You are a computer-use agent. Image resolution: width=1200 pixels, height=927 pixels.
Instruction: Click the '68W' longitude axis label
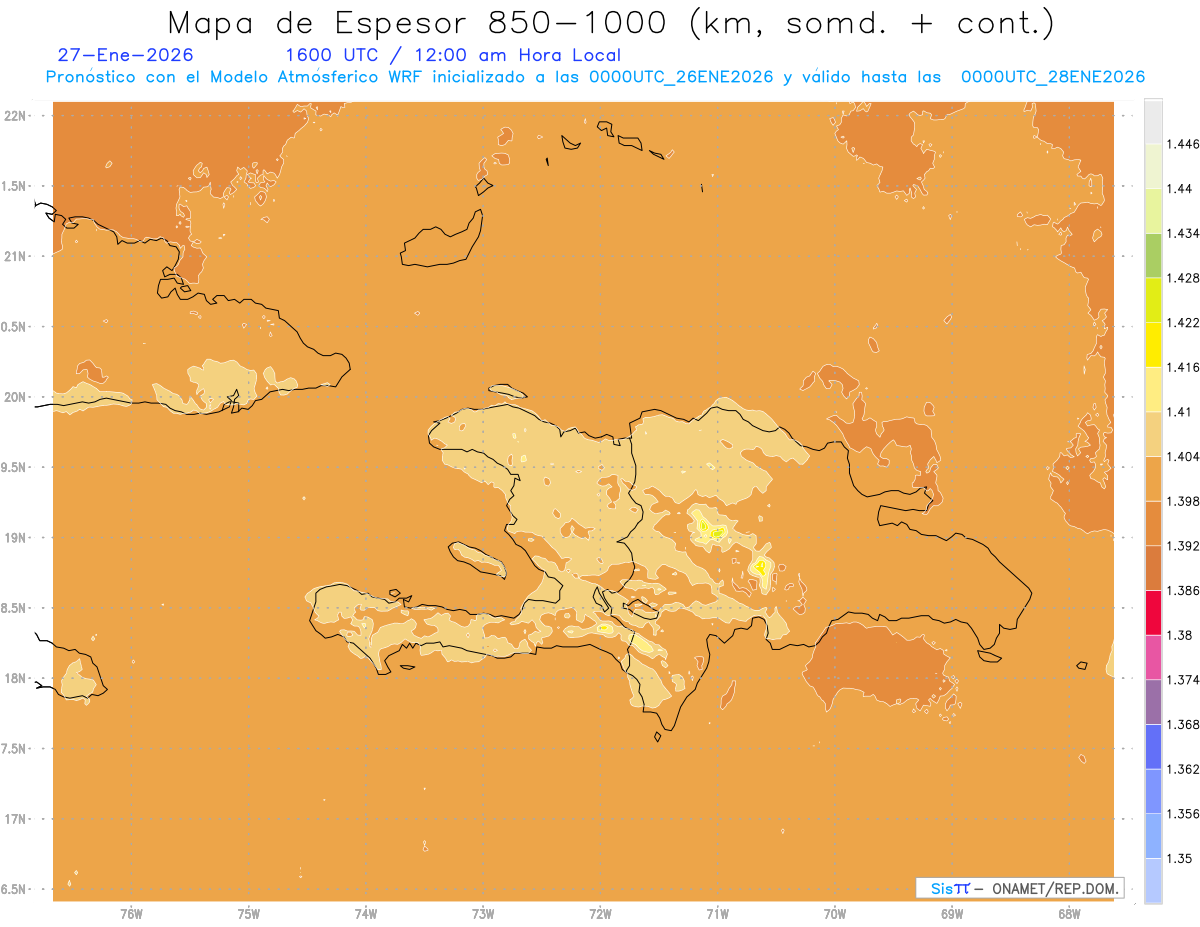tap(1068, 914)
